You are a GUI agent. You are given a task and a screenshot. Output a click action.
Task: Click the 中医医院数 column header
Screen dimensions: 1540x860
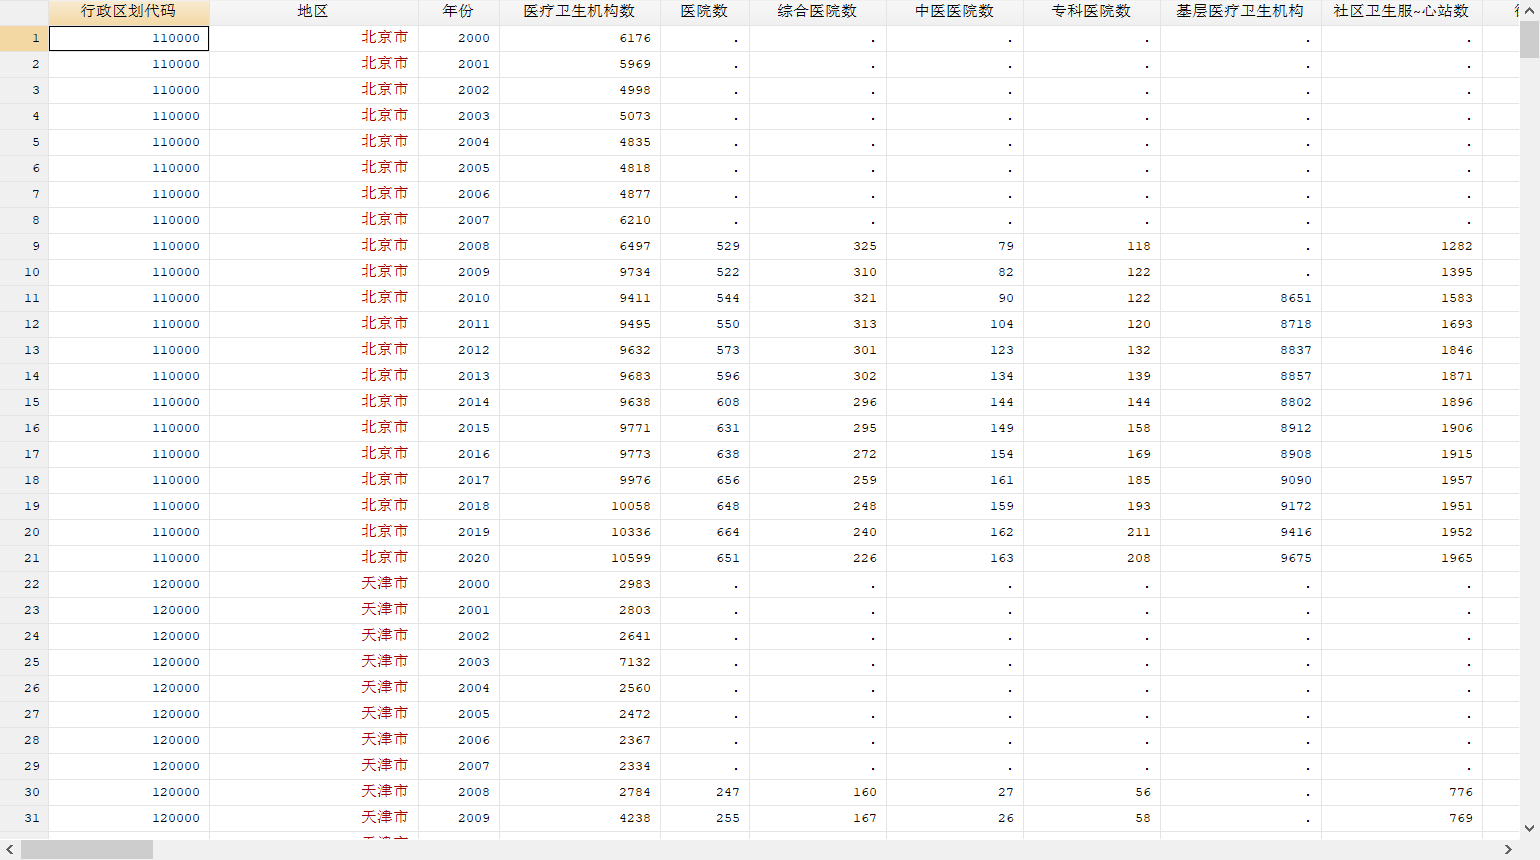point(955,12)
